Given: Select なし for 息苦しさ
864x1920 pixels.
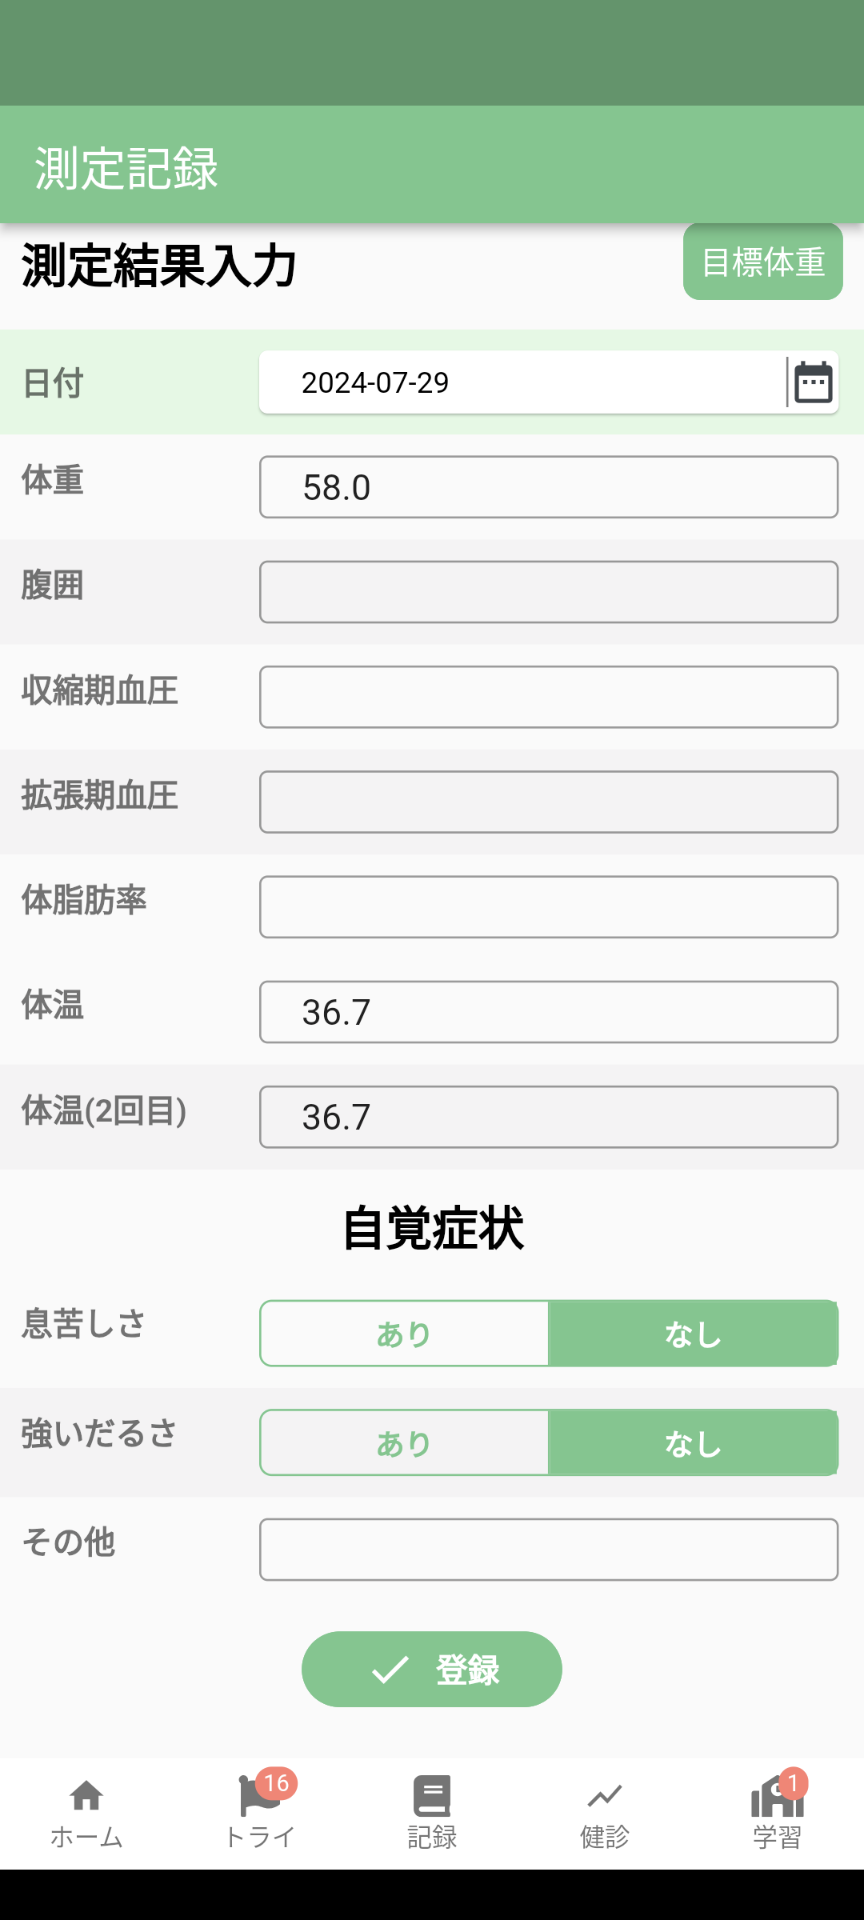Looking at the screenshot, I should [x=693, y=1333].
